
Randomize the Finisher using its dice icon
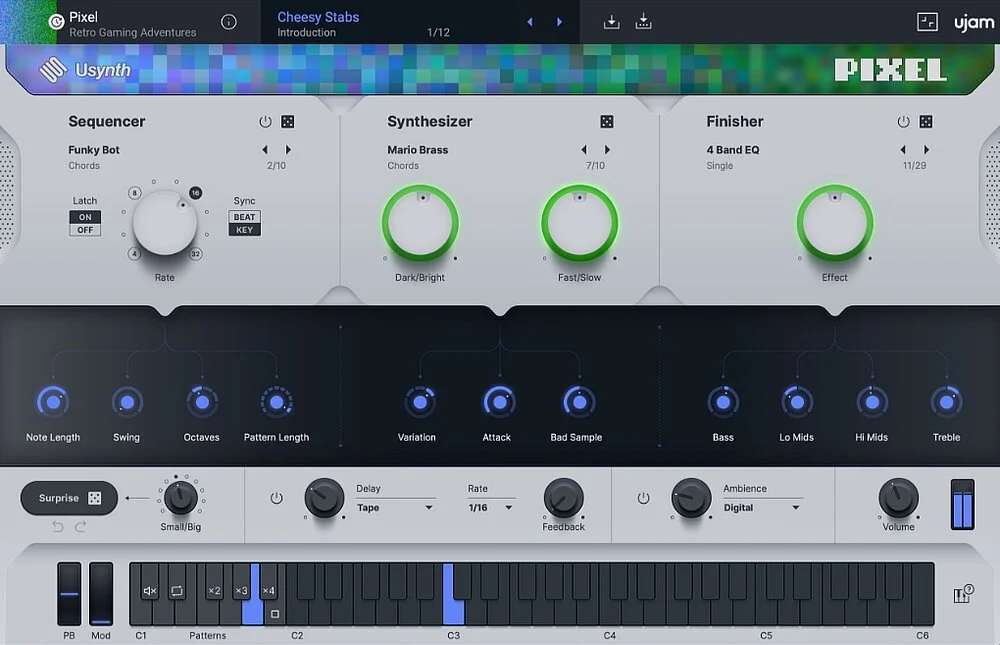(x=926, y=122)
